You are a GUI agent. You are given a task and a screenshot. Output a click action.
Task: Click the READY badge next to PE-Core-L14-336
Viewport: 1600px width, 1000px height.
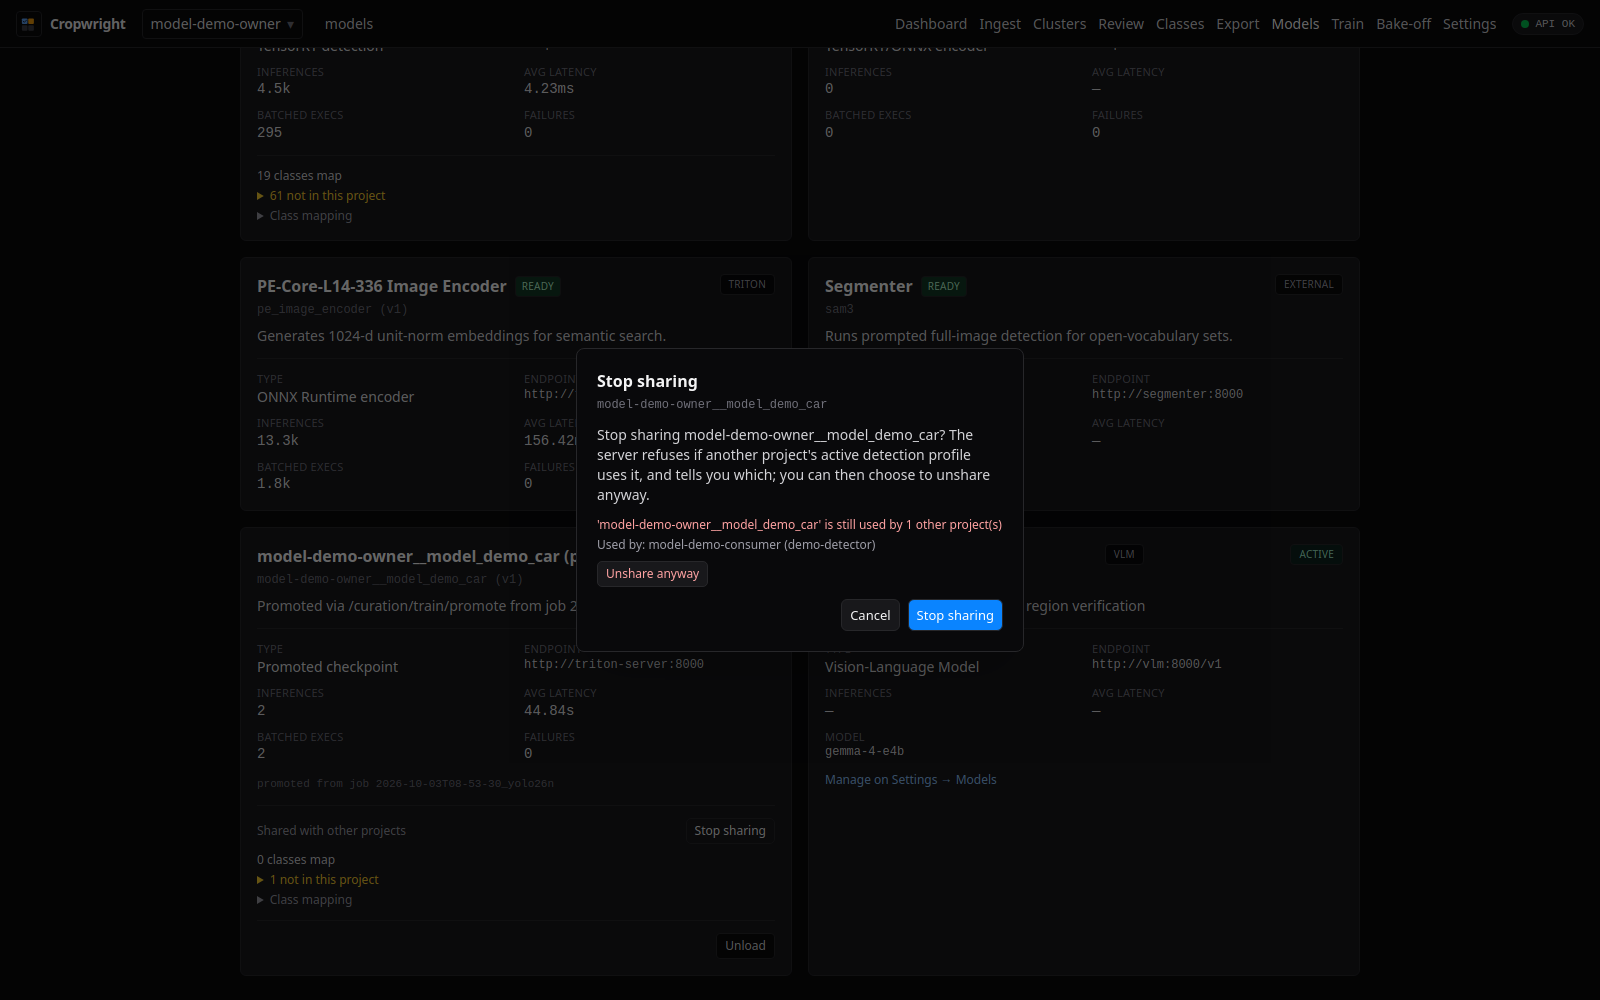537,287
